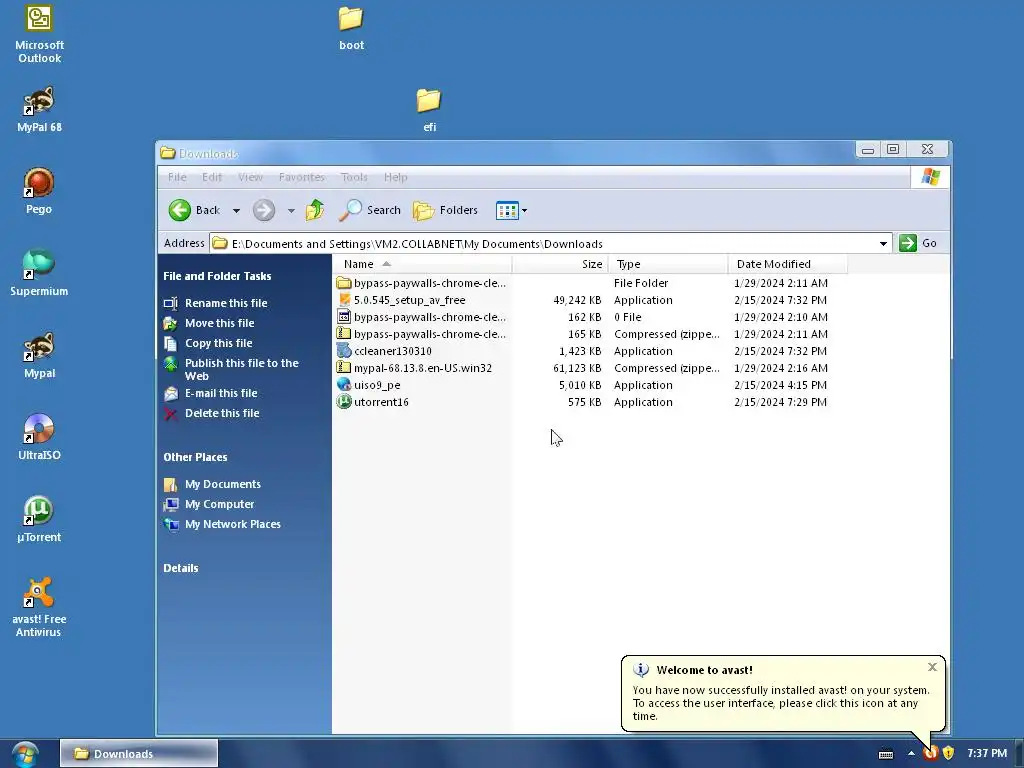
Task: Go back with the green Back arrow
Action: click(x=194, y=210)
